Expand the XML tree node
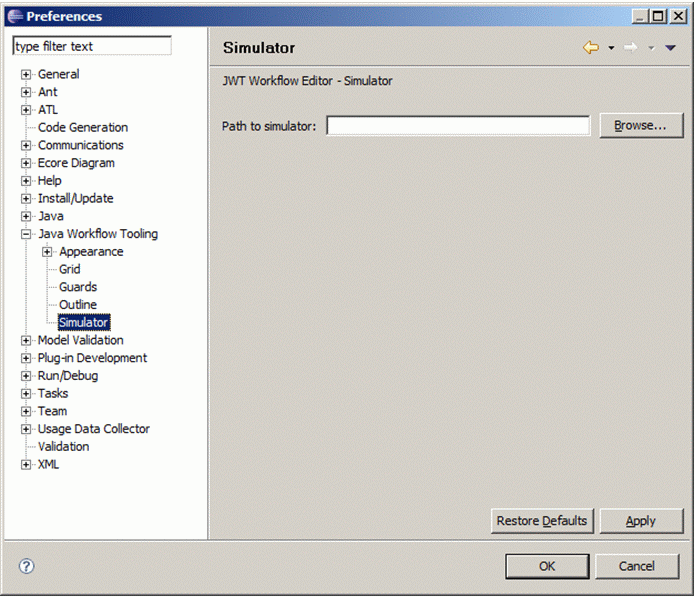 click(26, 464)
